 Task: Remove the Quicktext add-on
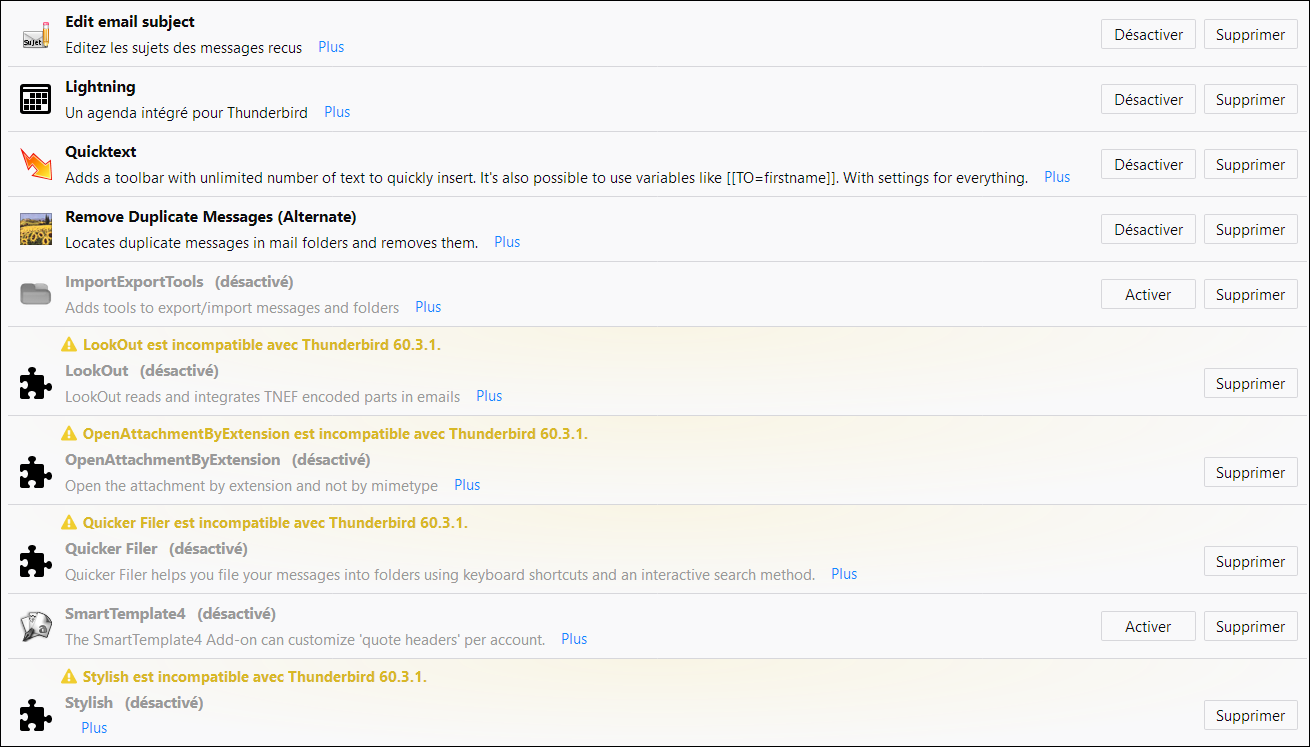click(x=1250, y=165)
